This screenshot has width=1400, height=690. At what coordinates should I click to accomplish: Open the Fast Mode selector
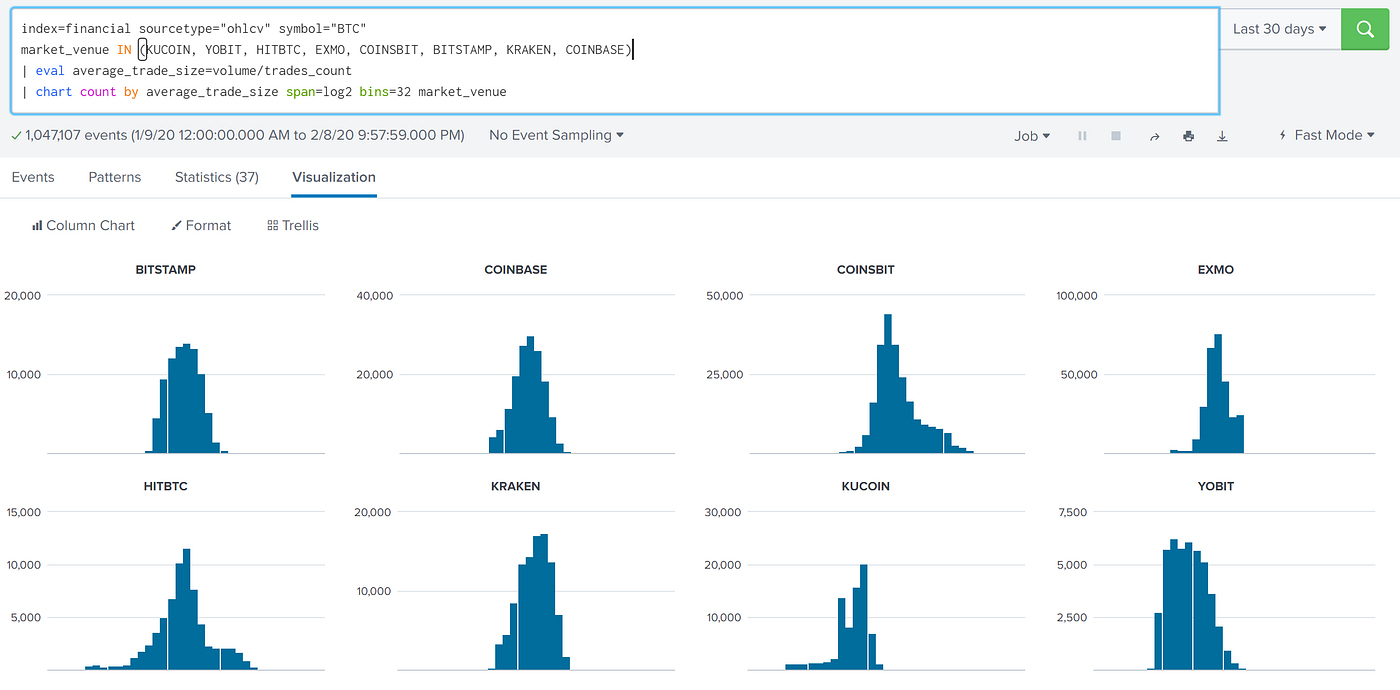tap(1327, 135)
